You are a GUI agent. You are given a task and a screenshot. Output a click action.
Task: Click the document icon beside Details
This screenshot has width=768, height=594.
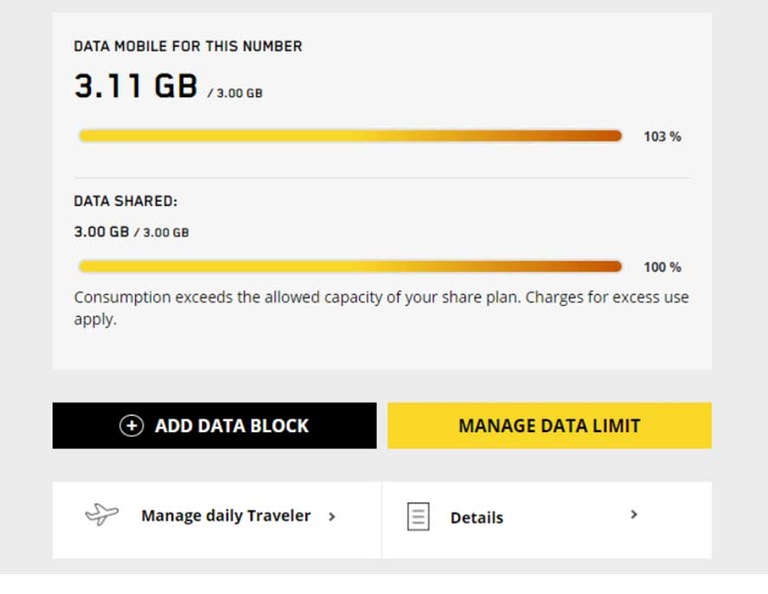point(418,517)
